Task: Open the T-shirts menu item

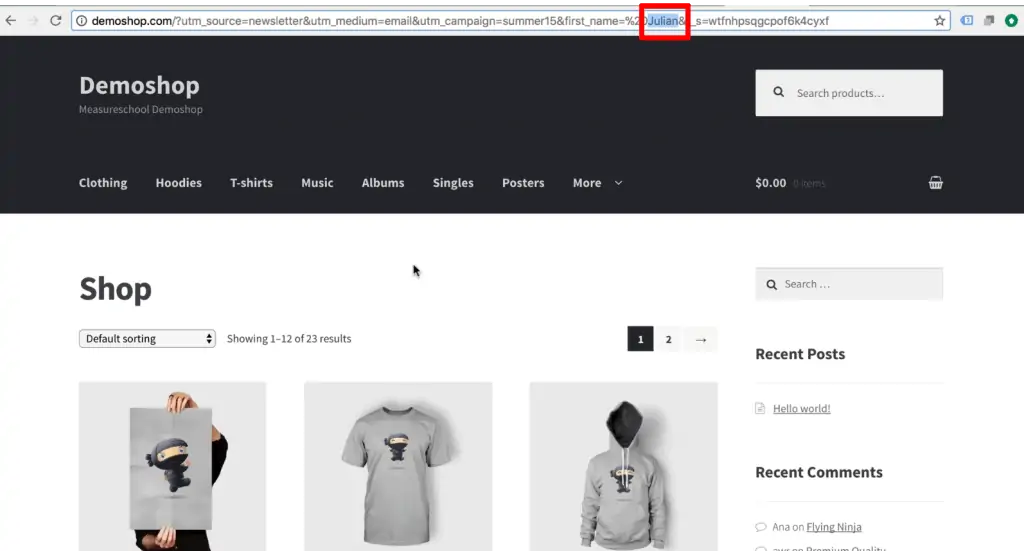Action: (251, 183)
